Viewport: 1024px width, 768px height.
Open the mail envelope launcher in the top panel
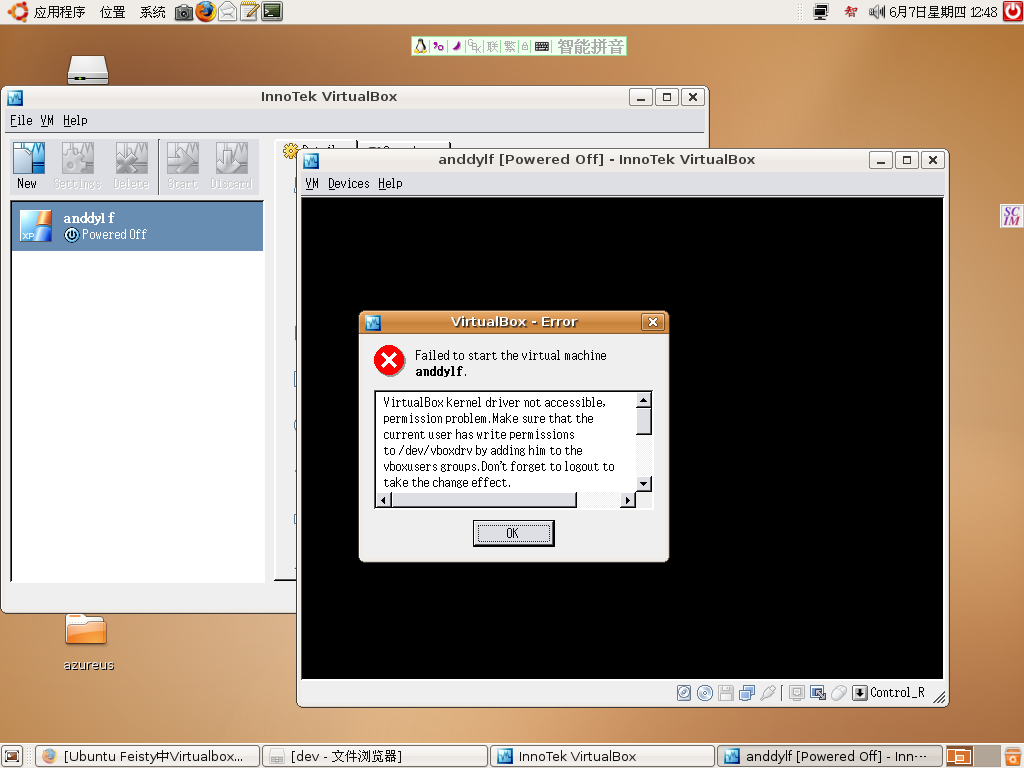click(227, 12)
